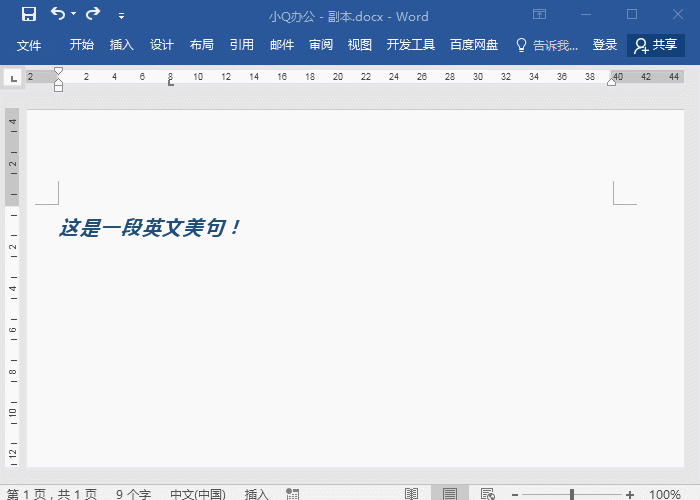Screen dimensions: 700x500
Task: Open the 开发工具 tab
Action: (x=411, y=45)
